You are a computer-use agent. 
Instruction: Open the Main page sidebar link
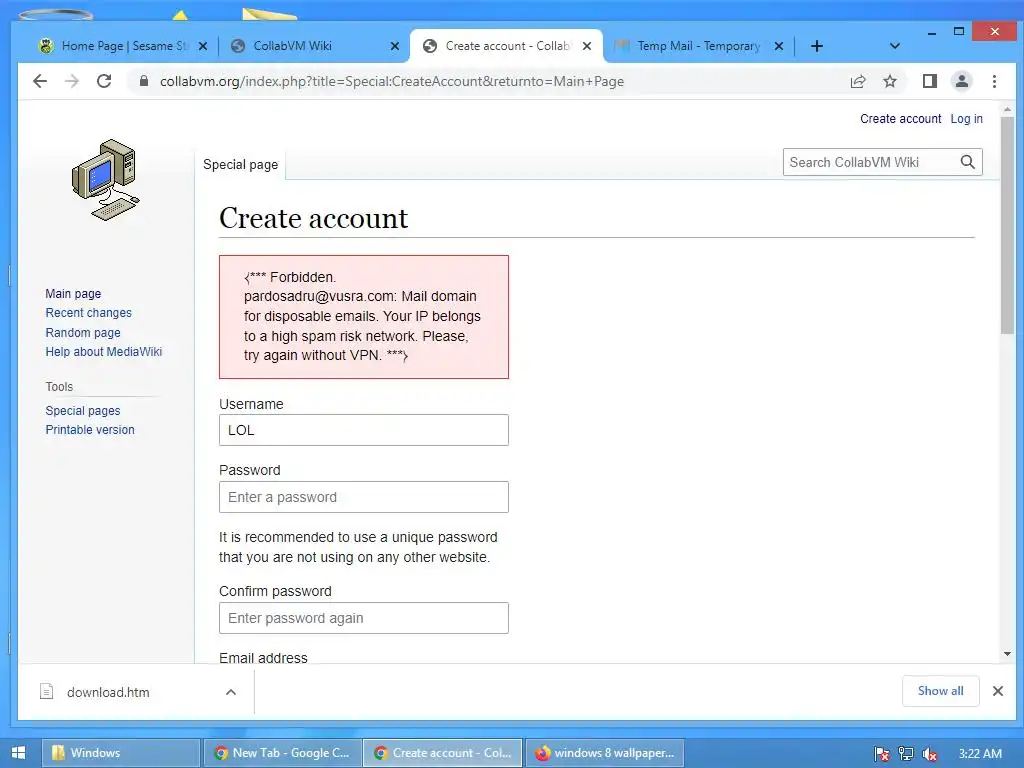(x=73, y=294)
